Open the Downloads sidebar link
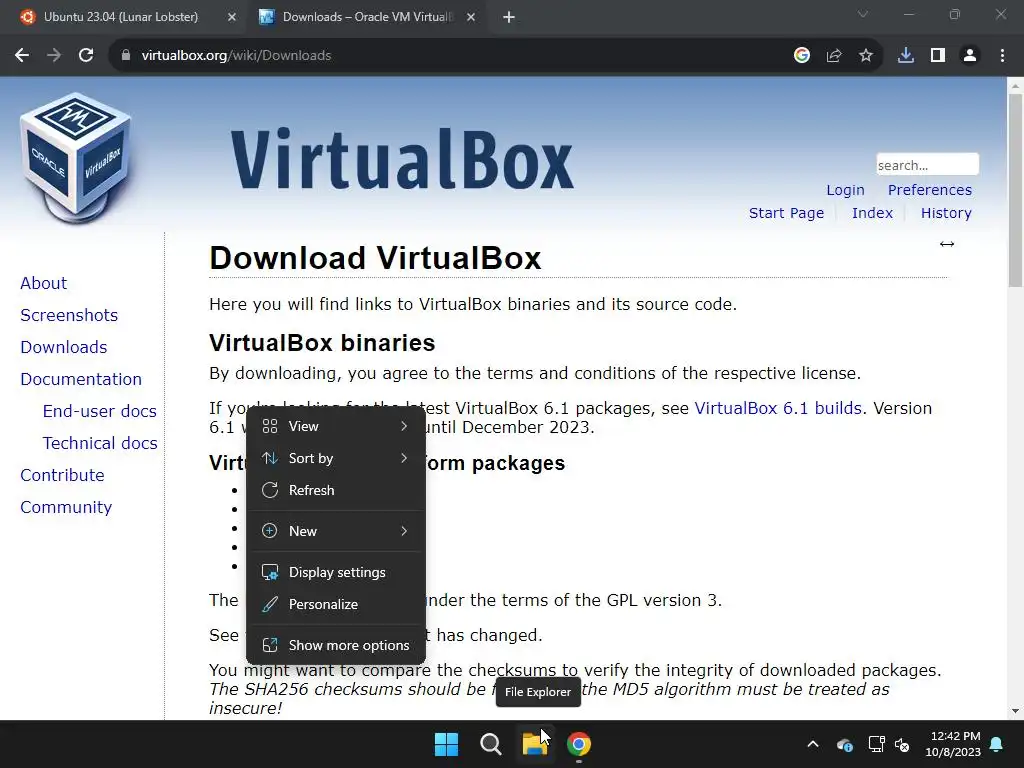Image resolution: width=1024 pixels, height=768 pixels. 63,347
